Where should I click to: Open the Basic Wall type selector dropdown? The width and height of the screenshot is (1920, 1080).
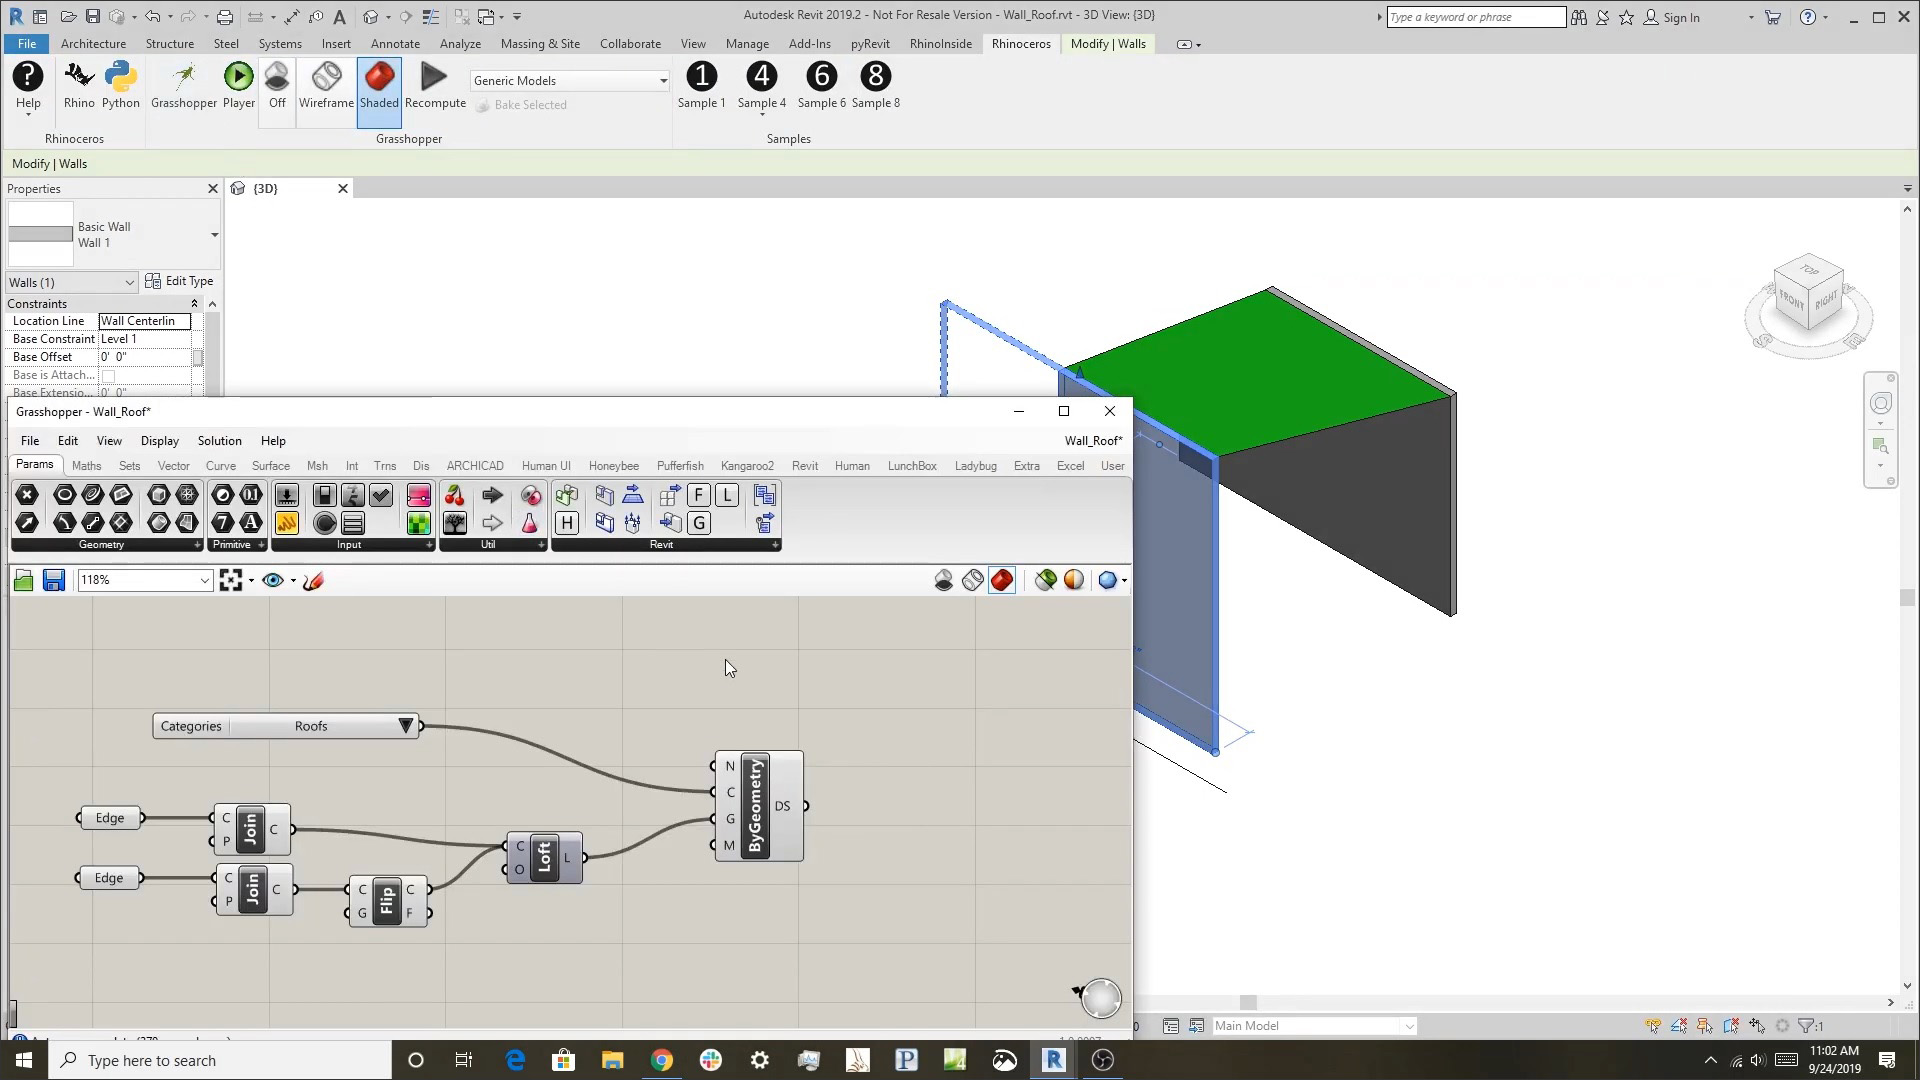coord(214,235)
